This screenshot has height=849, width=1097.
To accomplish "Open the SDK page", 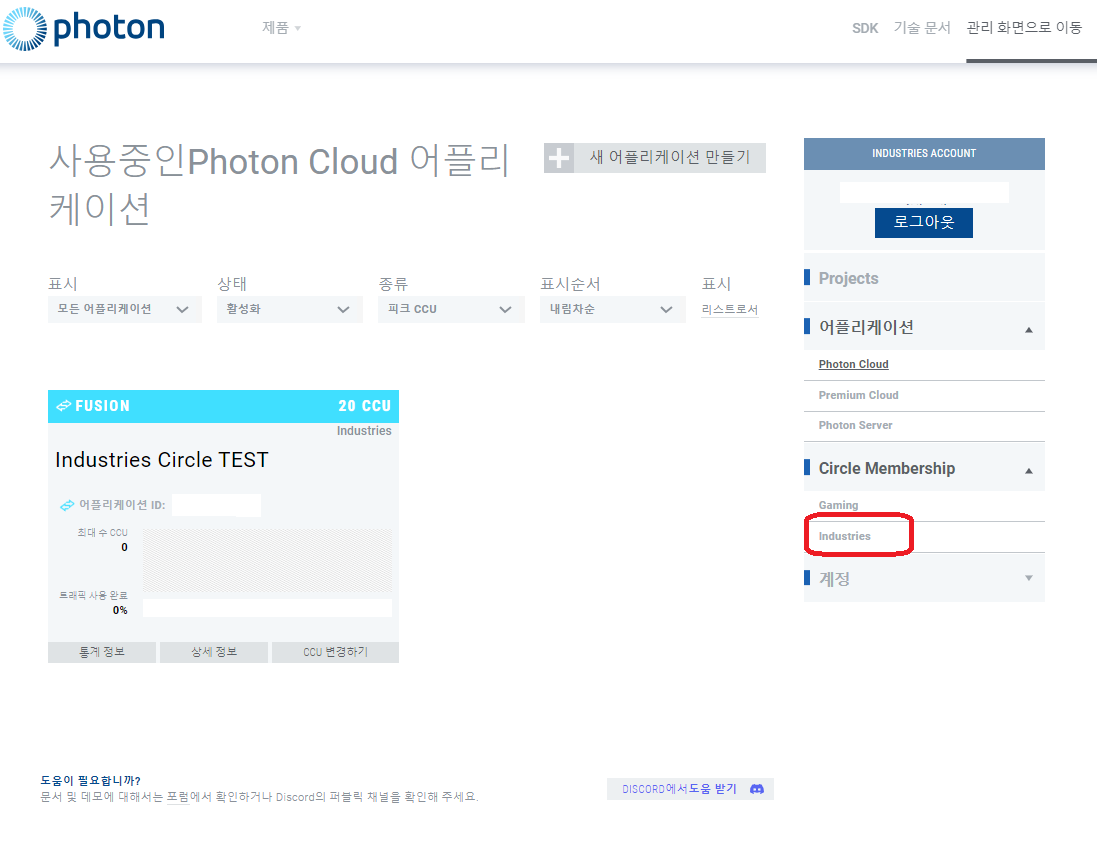I will [x=865, y=28].
